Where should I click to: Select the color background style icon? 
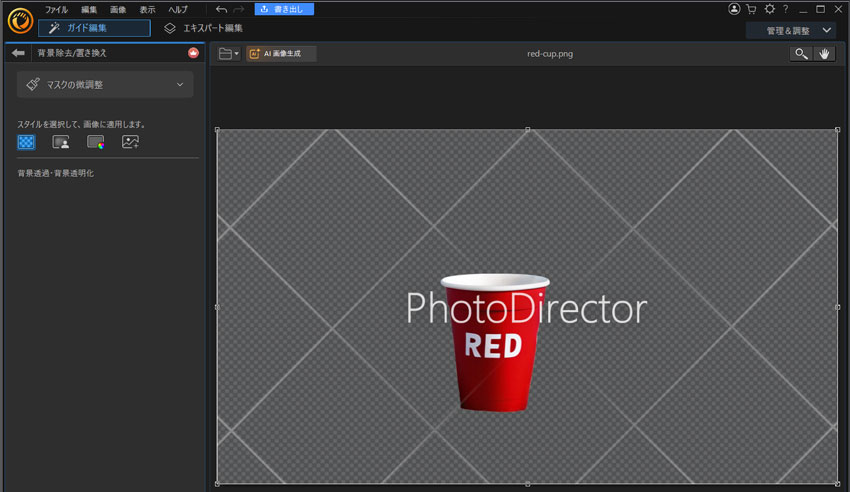click(95, 142)
